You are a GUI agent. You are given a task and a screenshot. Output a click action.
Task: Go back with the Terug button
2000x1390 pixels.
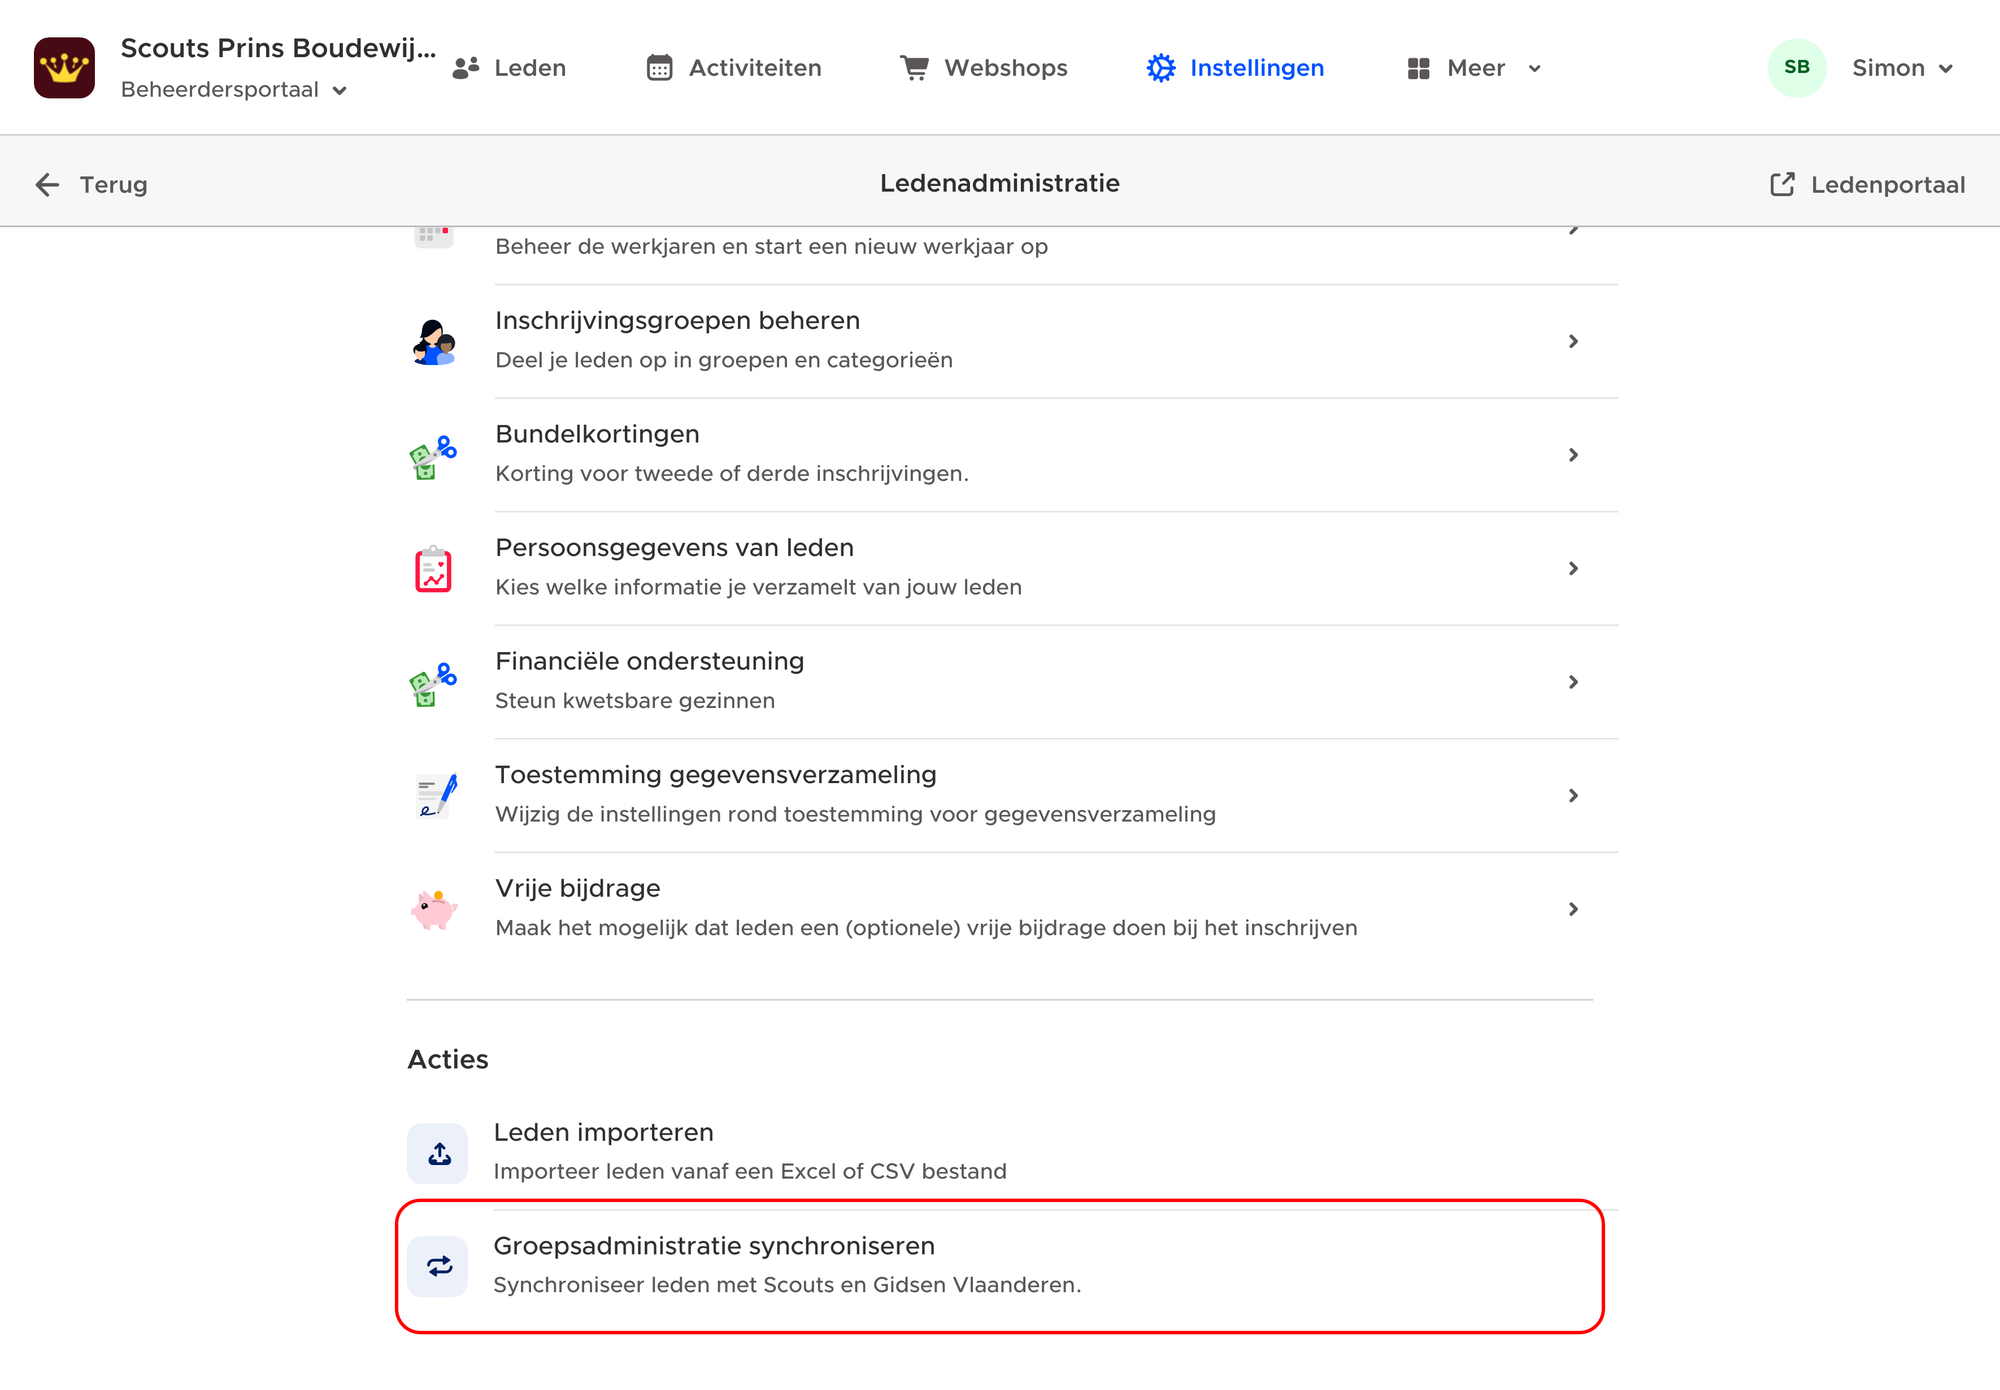tap(91, 185)
